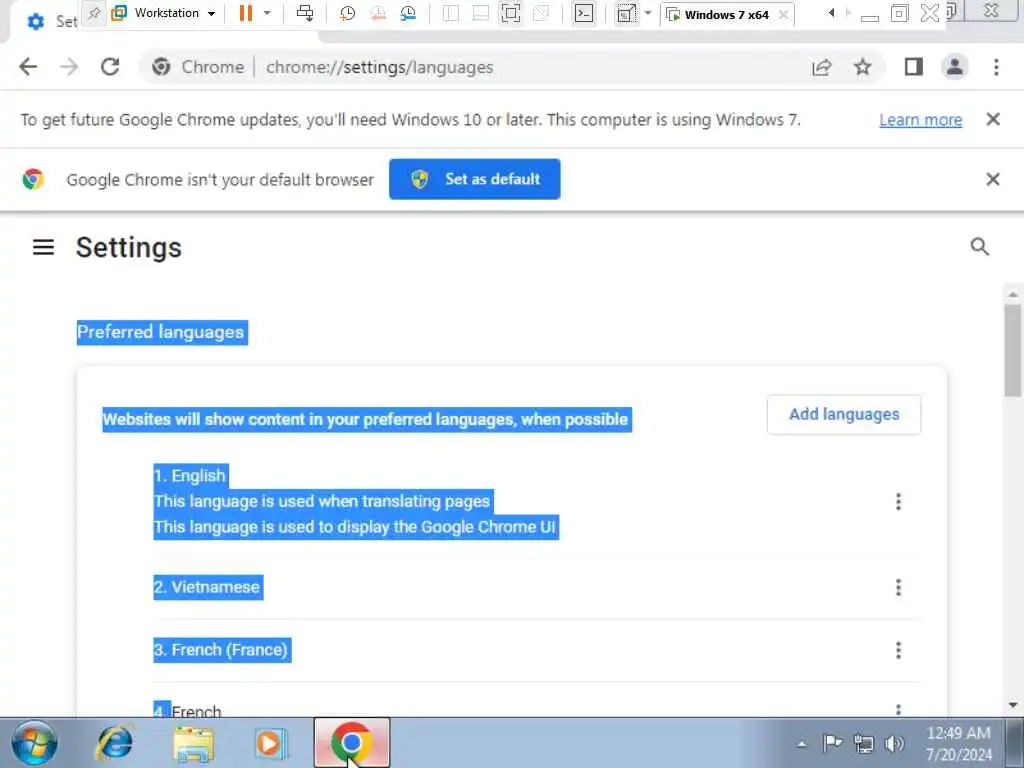This screenshot has height=768, width=1024.
Task: Click the taskbar clock showing 12:49 AM
Action: pyautogui.click(x=958, y=743)
